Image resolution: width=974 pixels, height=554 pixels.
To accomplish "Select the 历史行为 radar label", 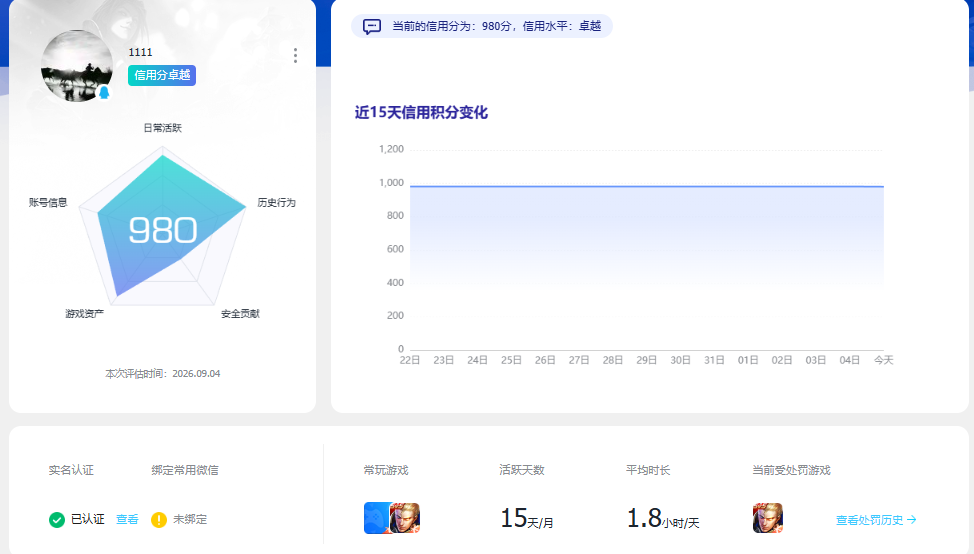I will tap(276, 202).
